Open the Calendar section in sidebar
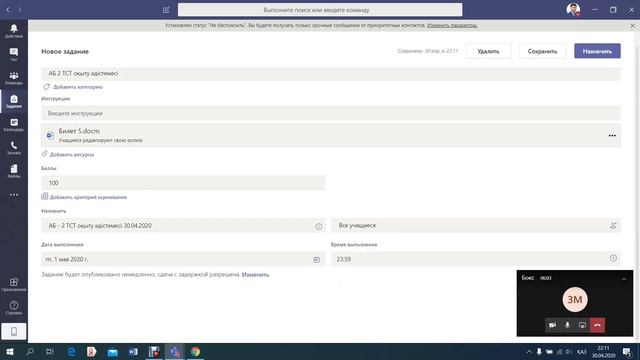Viewport: 640px width, 360px height. coord(13,124)
